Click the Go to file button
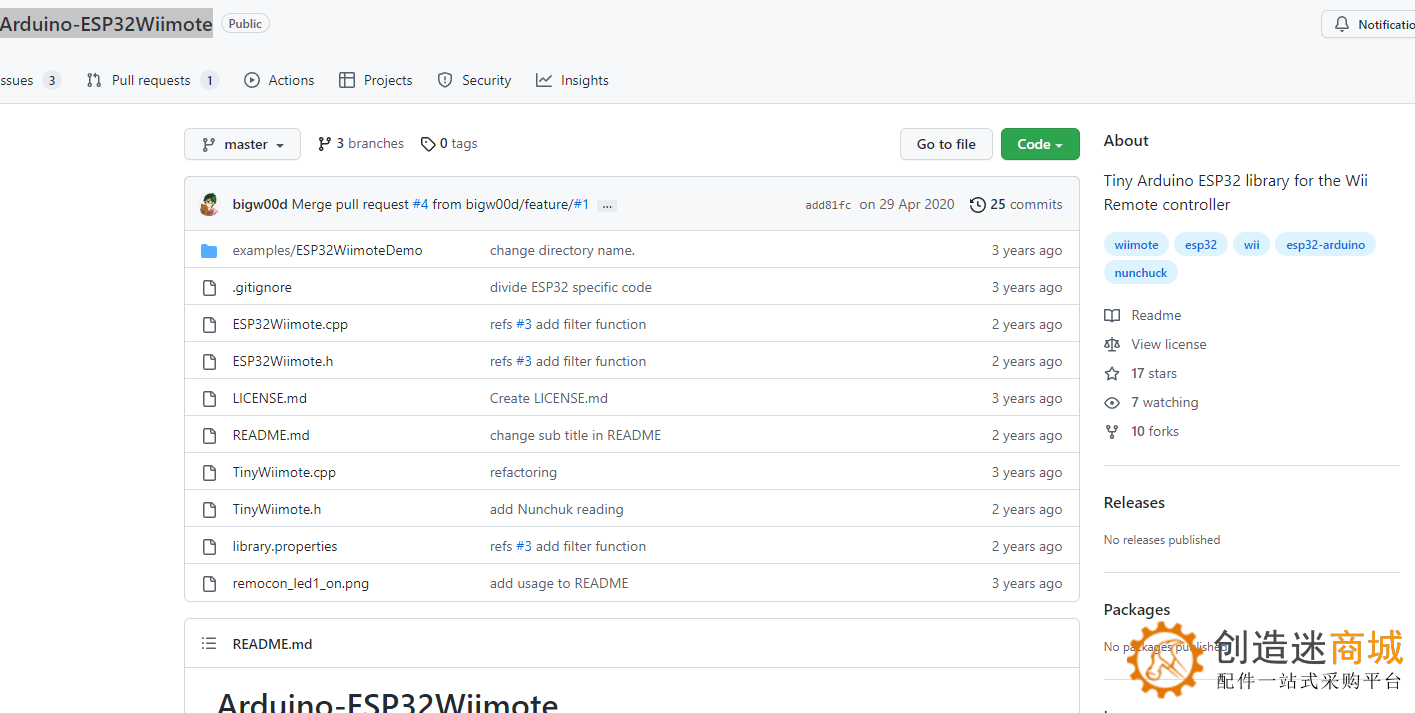Viewport: 1415px width, 713px height. pos(946,144)
